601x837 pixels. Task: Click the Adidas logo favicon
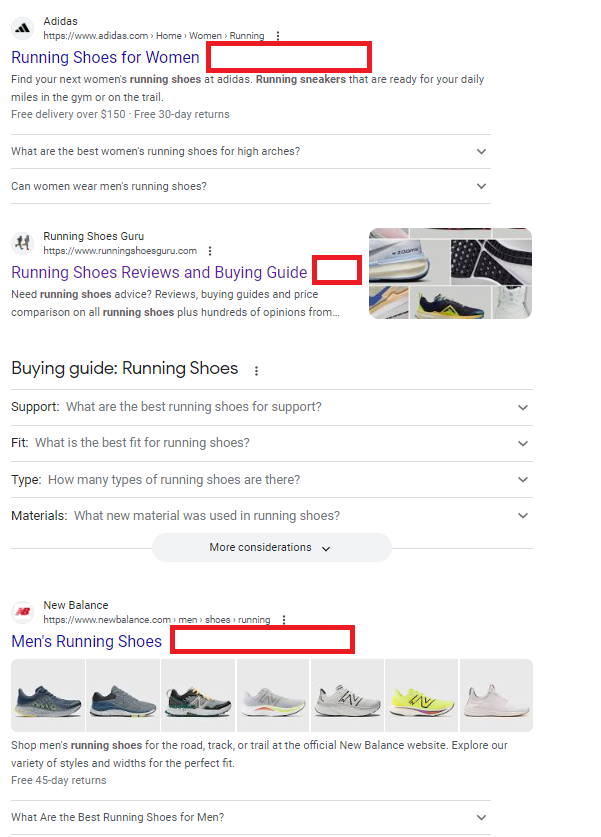click(x=22, y=28)
